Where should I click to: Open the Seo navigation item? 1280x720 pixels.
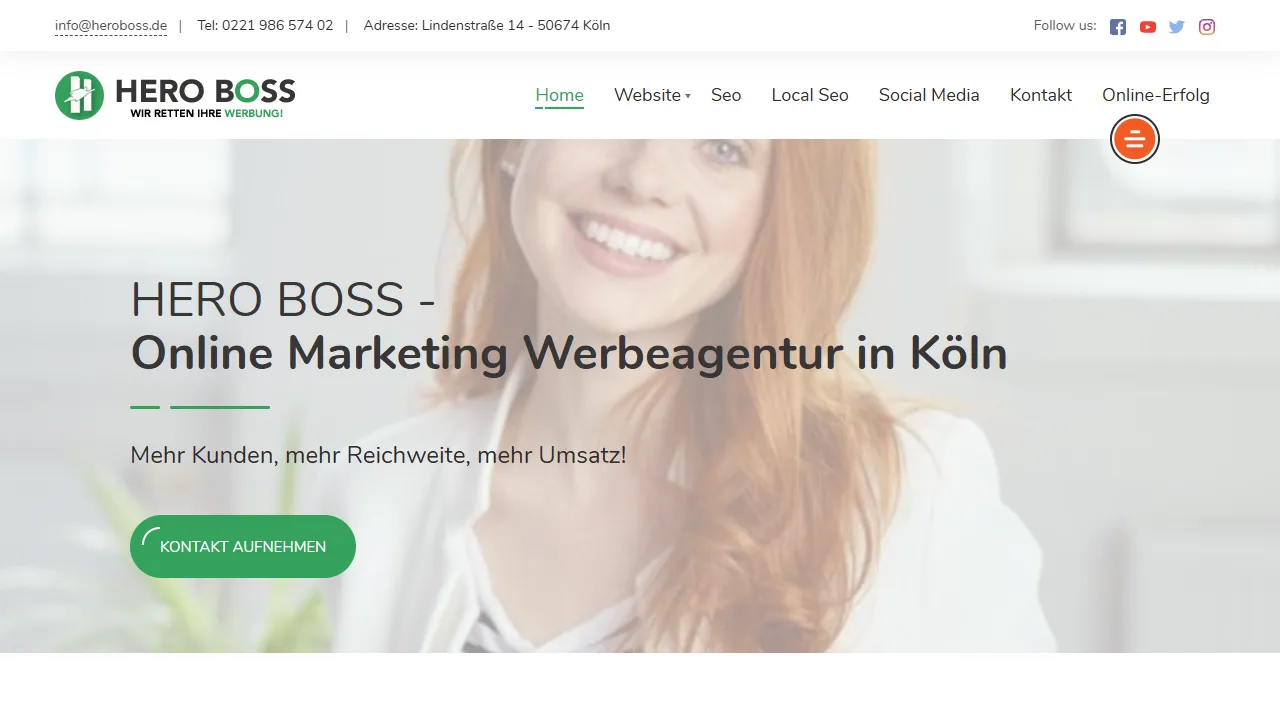click(x=726, y=95)
